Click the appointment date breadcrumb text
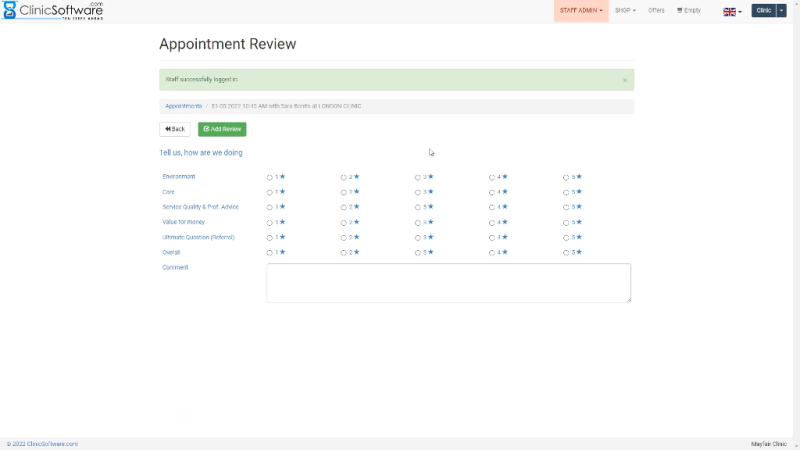The height and width of the screenshot is (450, 800). click(x=286, y=106)
